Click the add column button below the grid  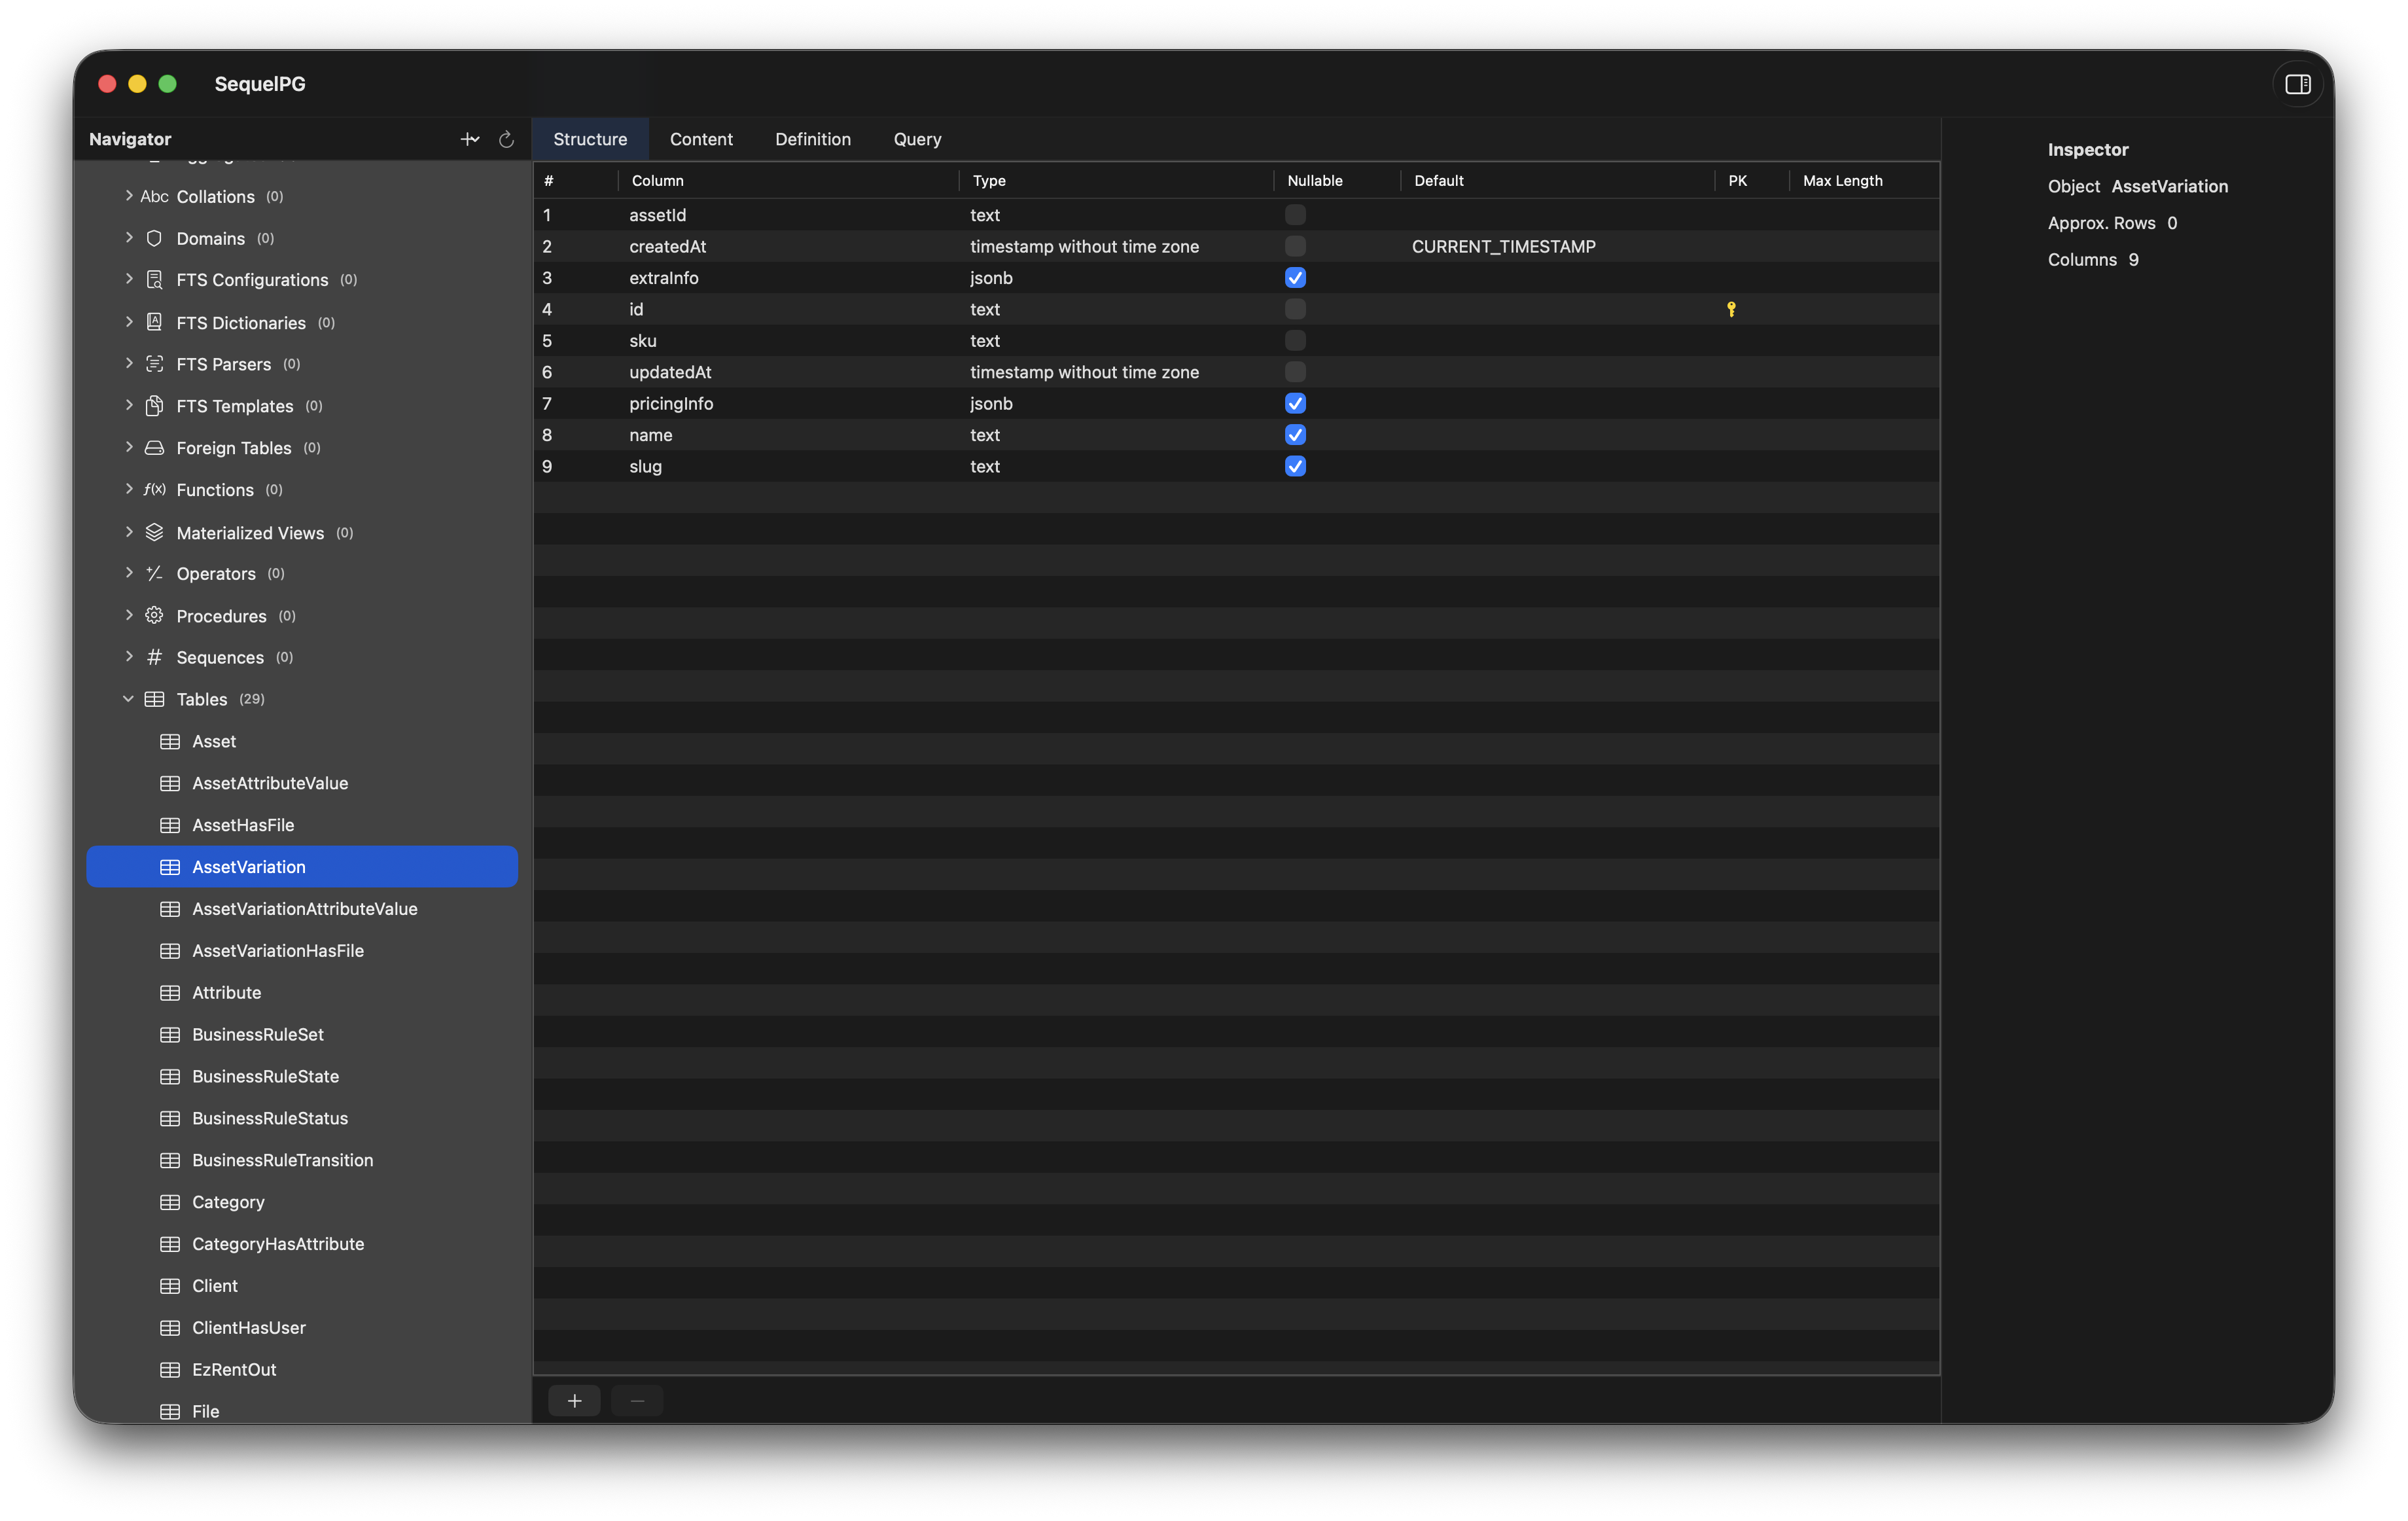[574, 1400]
